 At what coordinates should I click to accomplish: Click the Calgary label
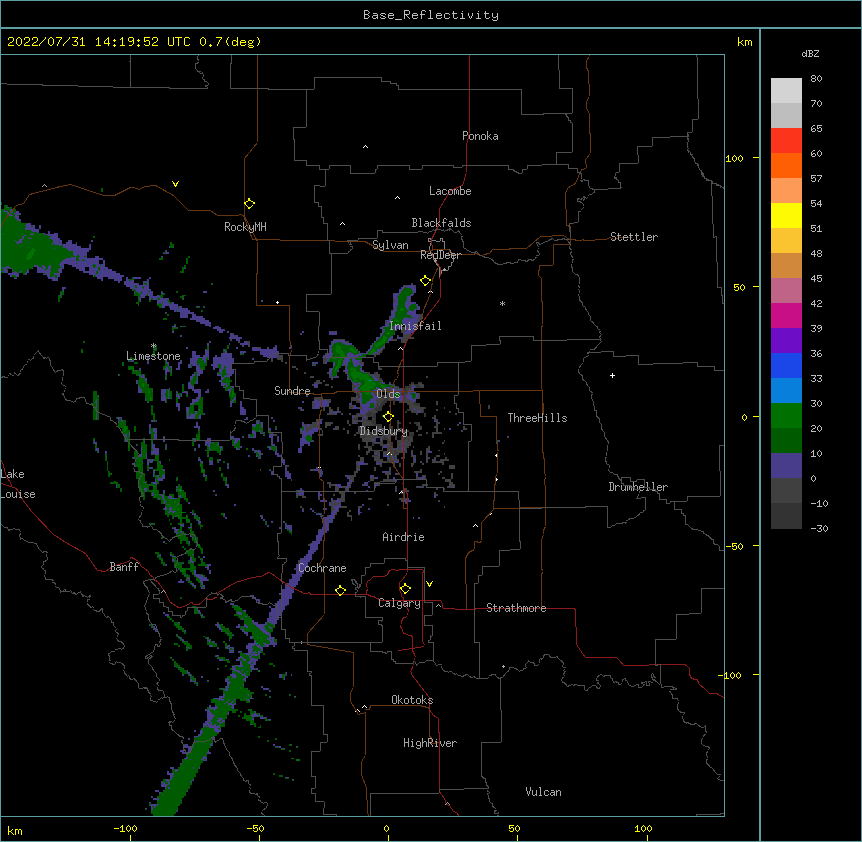coord(399,603)
